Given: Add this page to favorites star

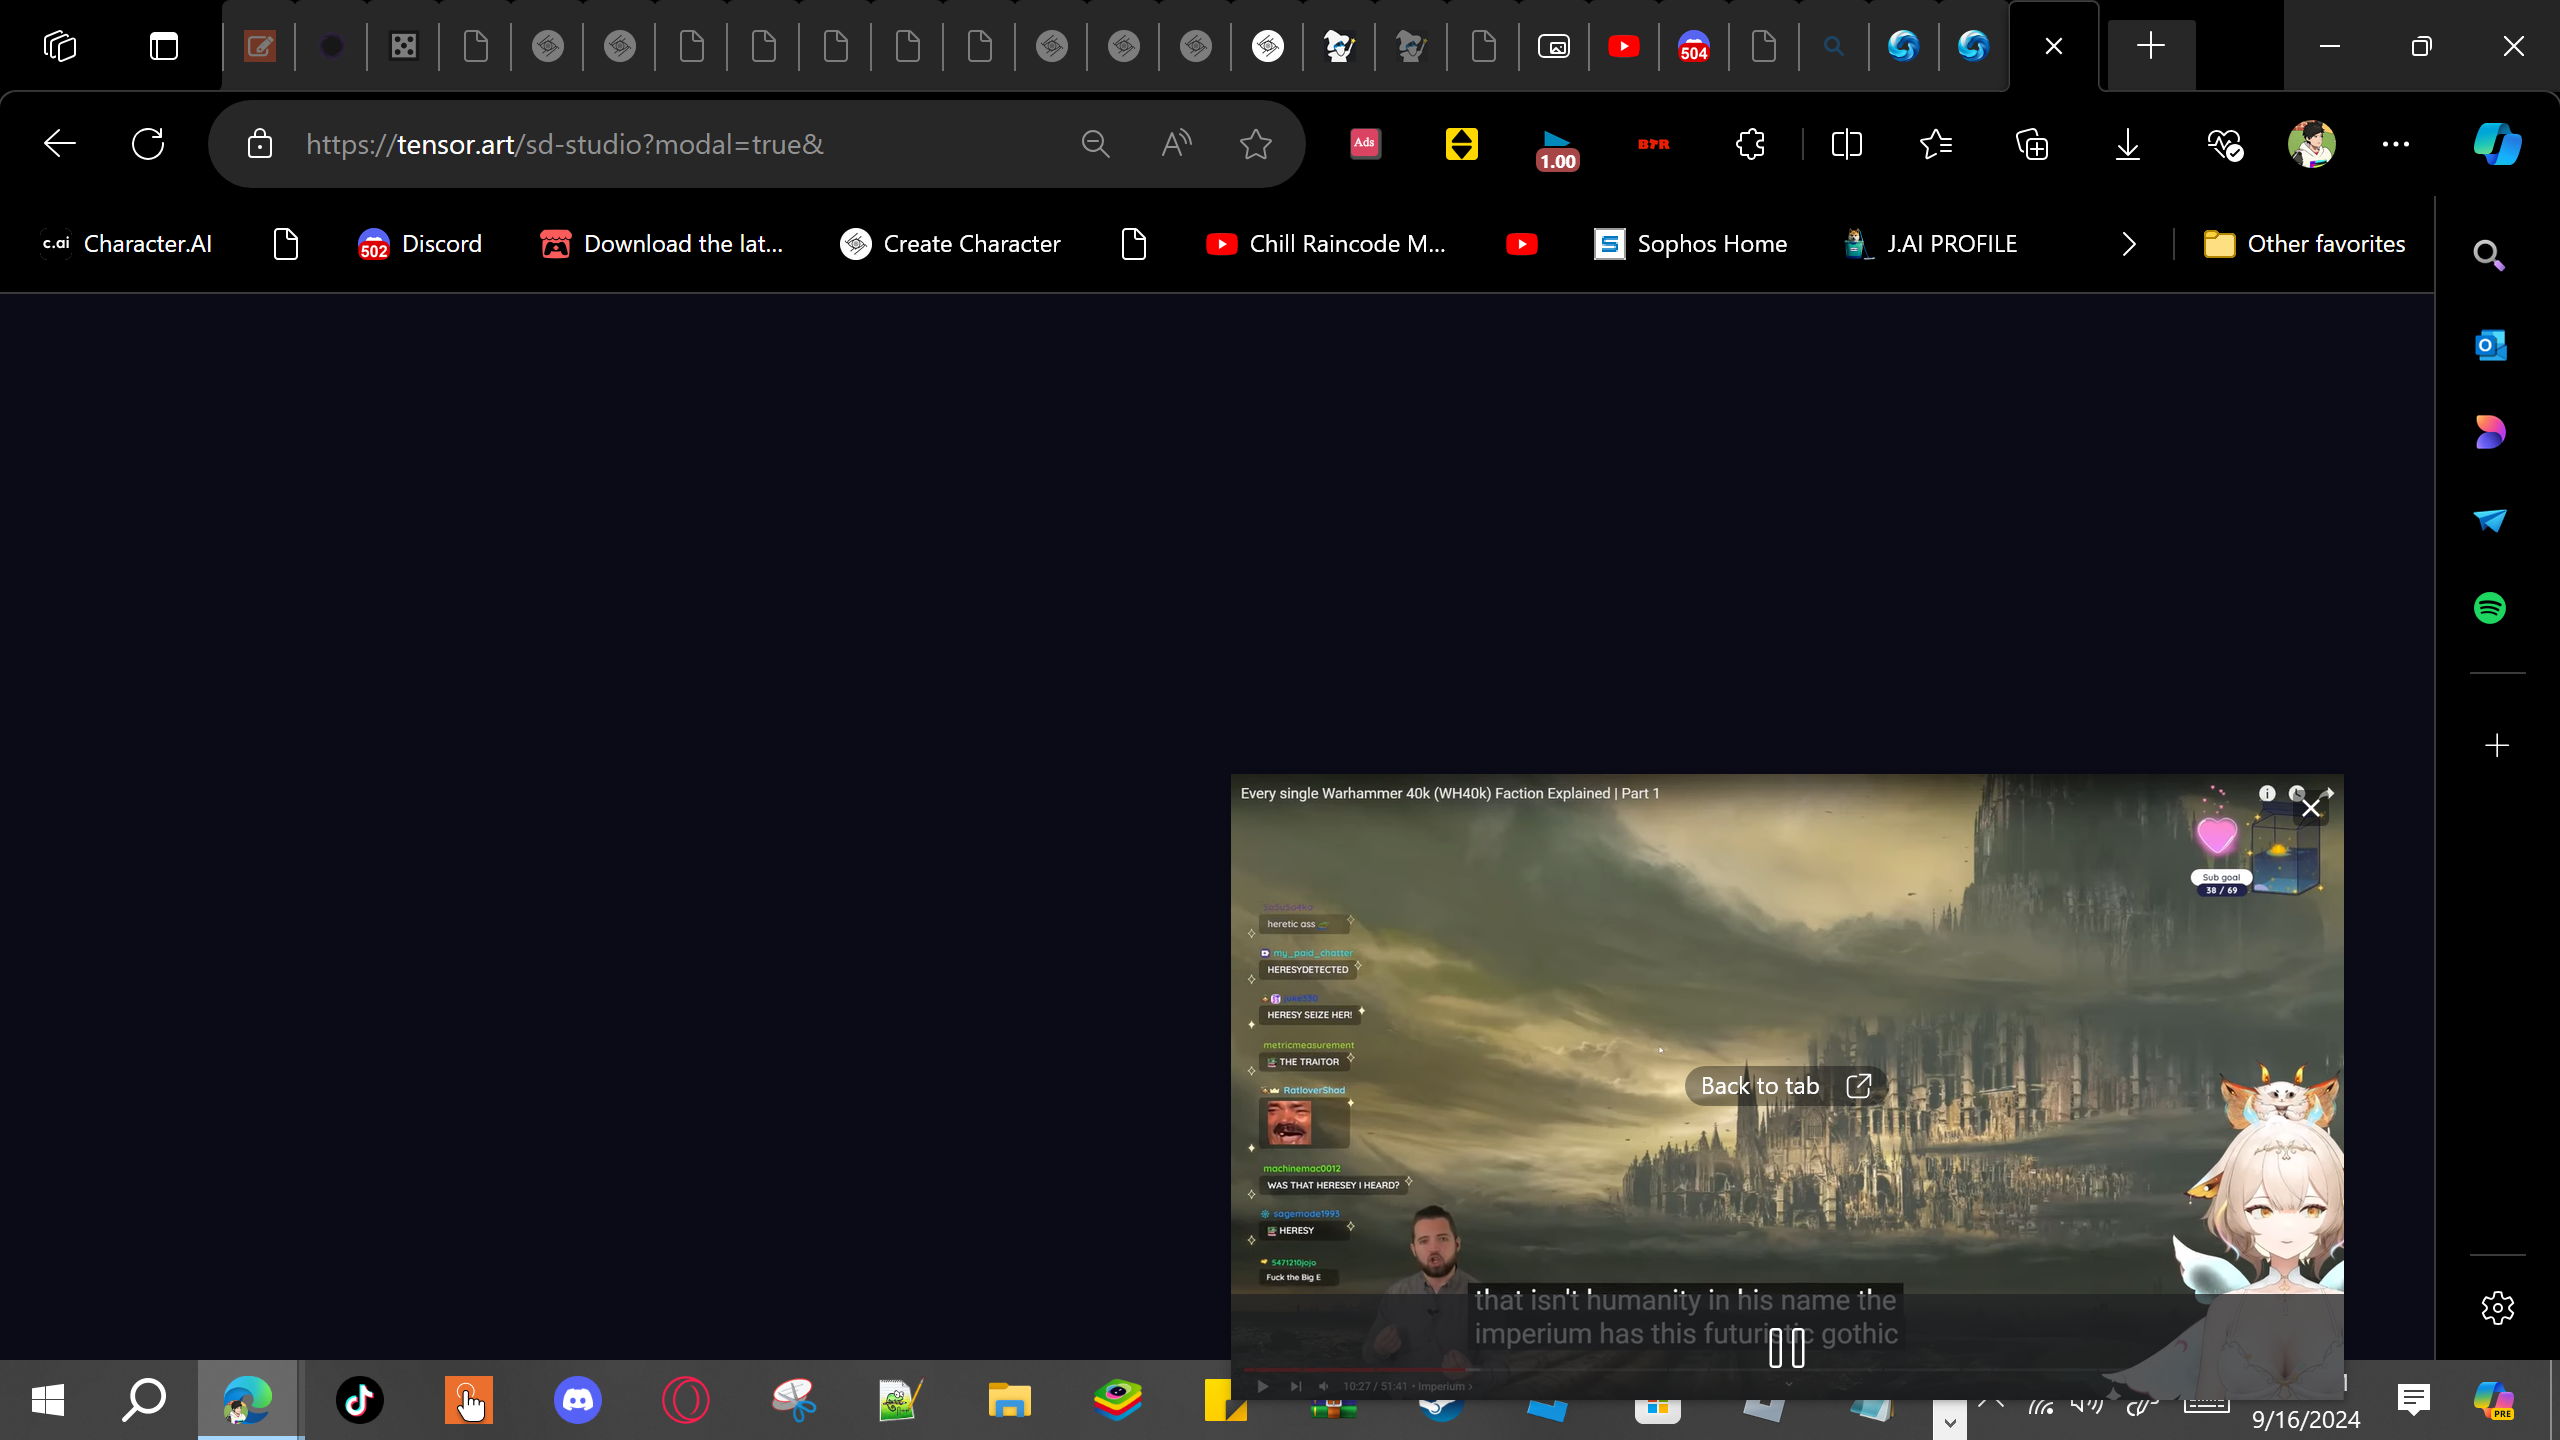Looking at the screenshot, I should click(x=1256, y=144).
